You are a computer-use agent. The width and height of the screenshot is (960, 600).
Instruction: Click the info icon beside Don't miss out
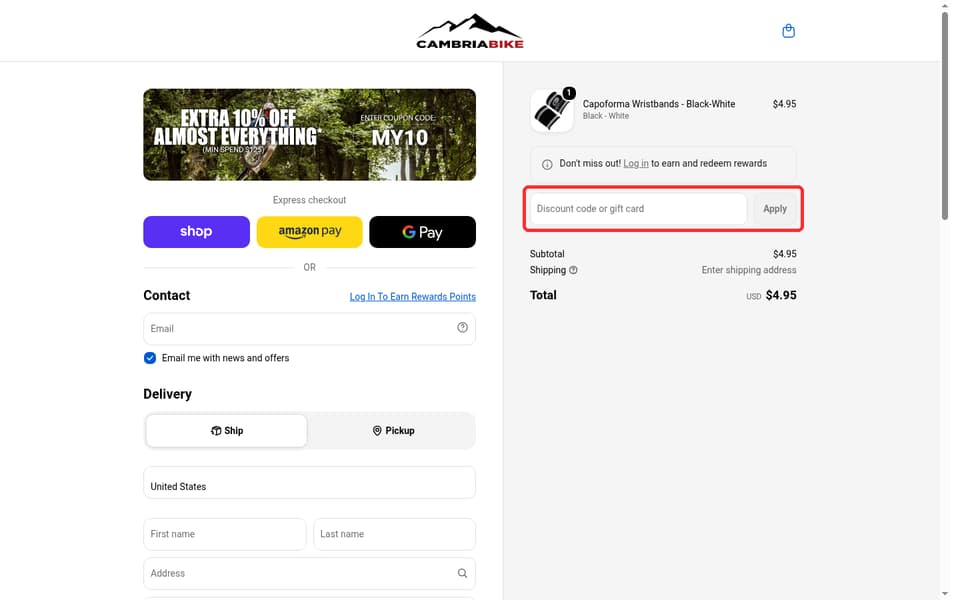[x=547, y=164]
